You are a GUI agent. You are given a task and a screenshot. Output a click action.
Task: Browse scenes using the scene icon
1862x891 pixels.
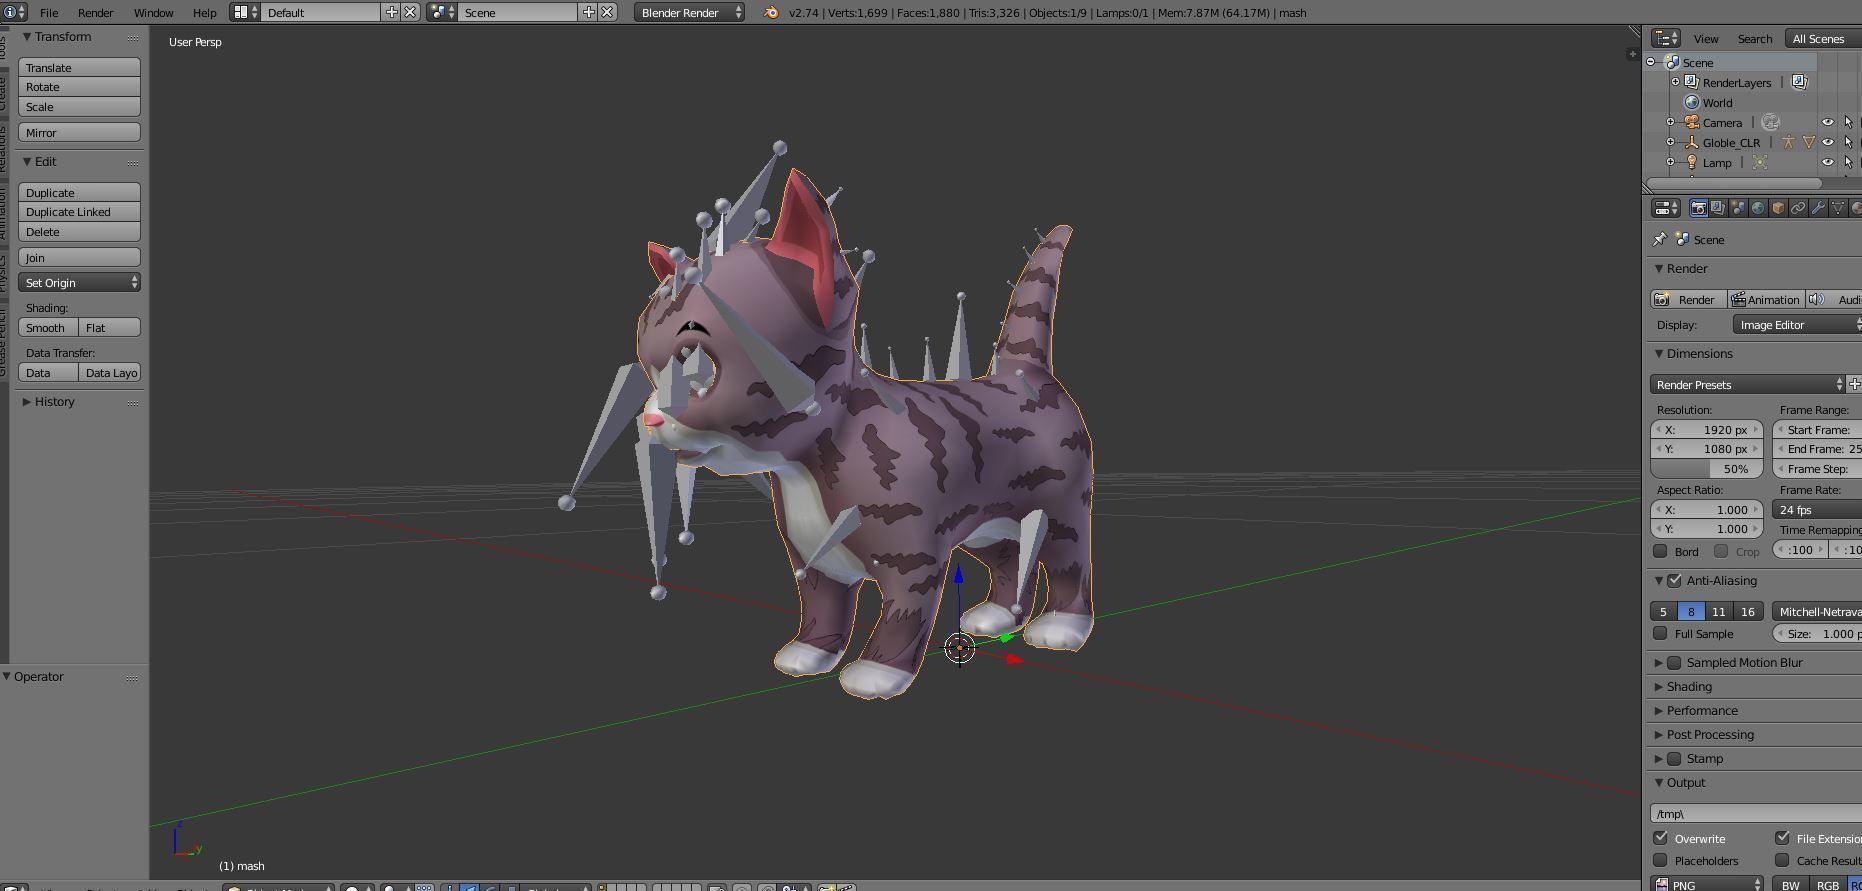coord(442,13)
